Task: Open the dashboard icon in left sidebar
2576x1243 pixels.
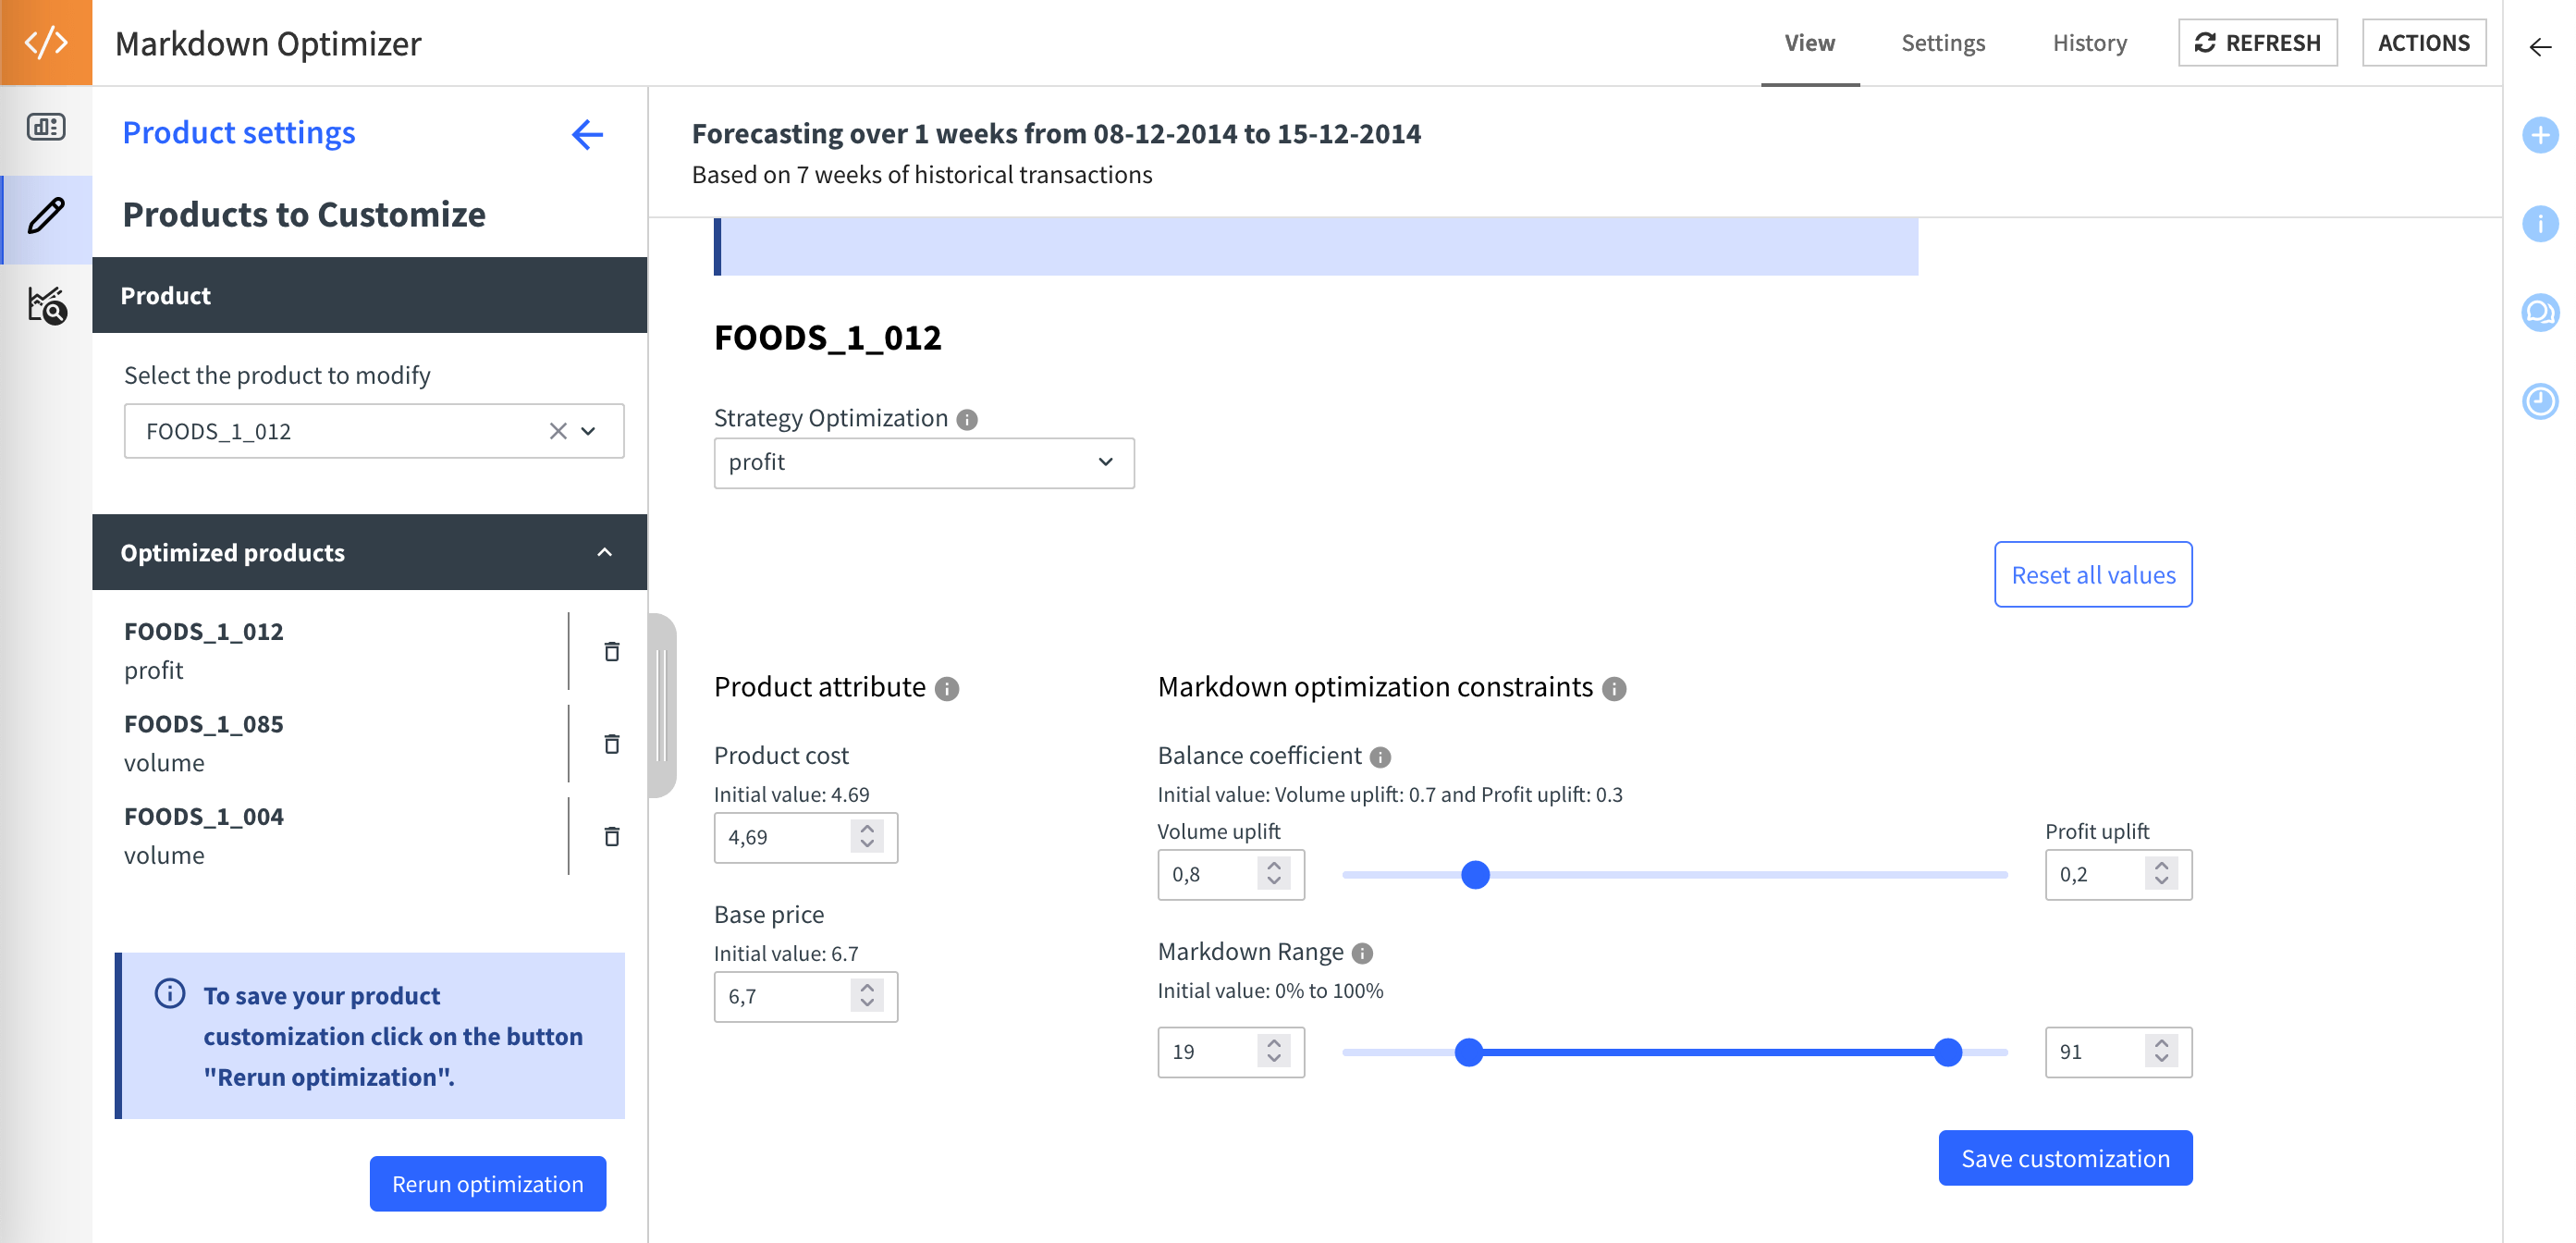Action: click(46, 127)
